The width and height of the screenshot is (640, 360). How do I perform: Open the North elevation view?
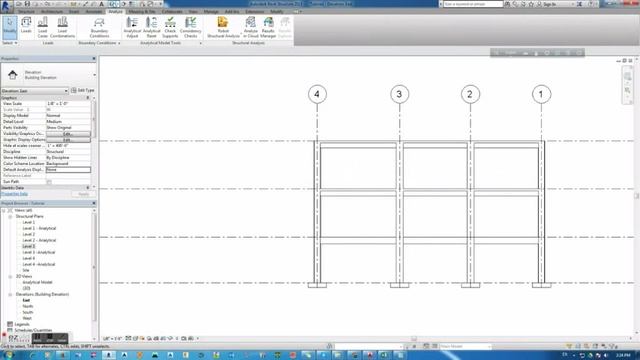point(28,306)
